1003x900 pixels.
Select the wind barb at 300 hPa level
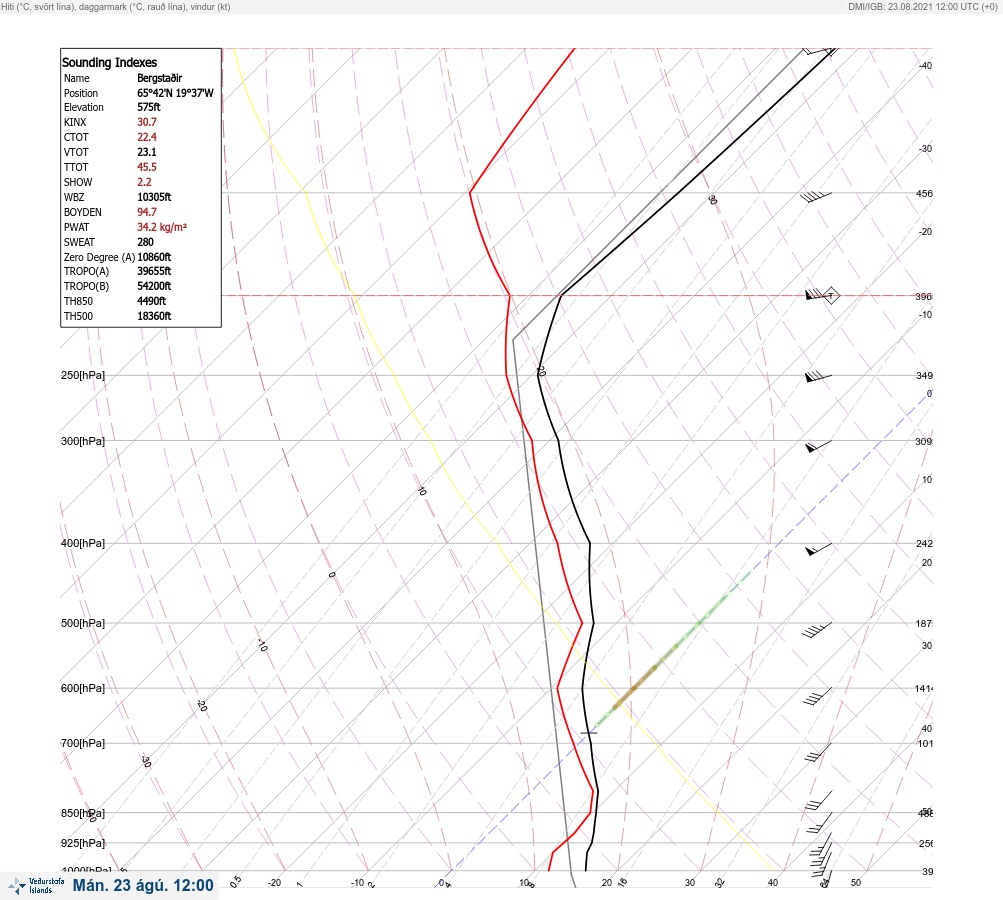point(818,446)
